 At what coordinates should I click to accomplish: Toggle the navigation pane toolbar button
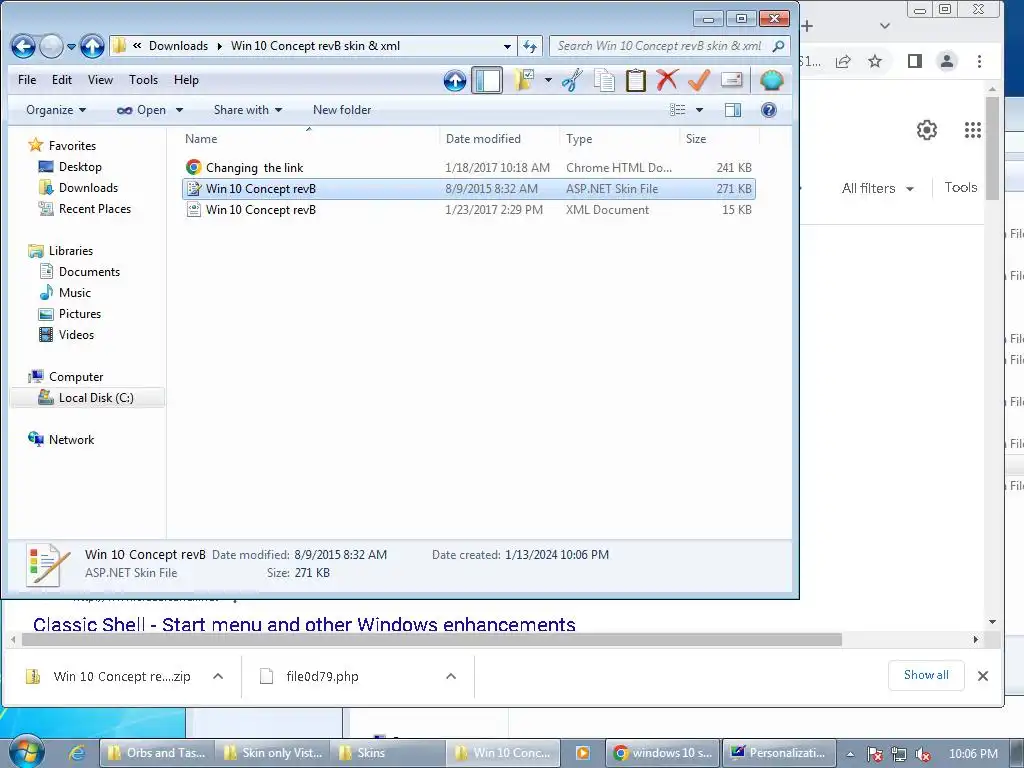click(x=487, y=80)
